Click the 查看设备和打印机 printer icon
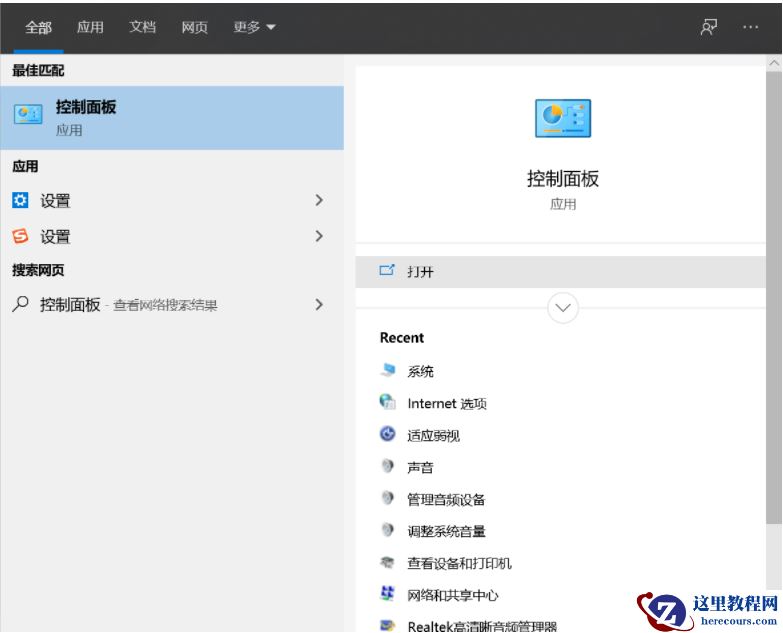Image resolution: width=783 pixels, height=633 pixels. coord(388,562)
